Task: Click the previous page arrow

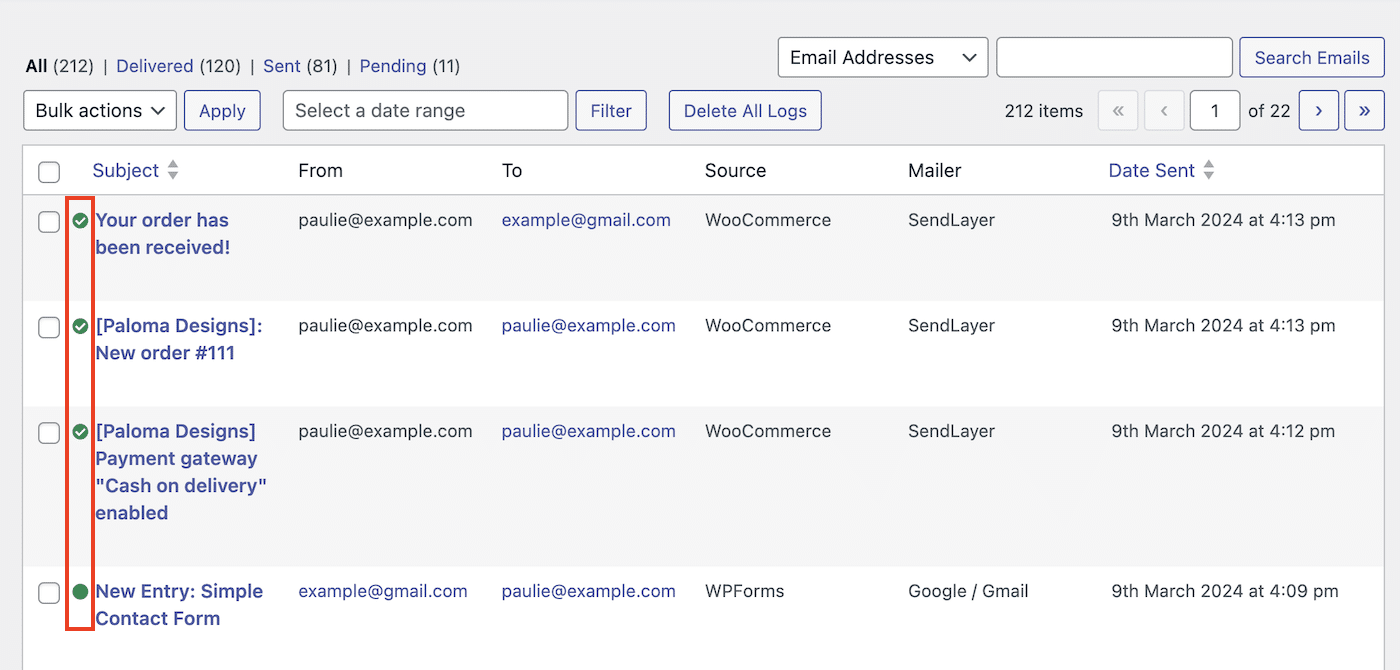Action: point(1164,110)
